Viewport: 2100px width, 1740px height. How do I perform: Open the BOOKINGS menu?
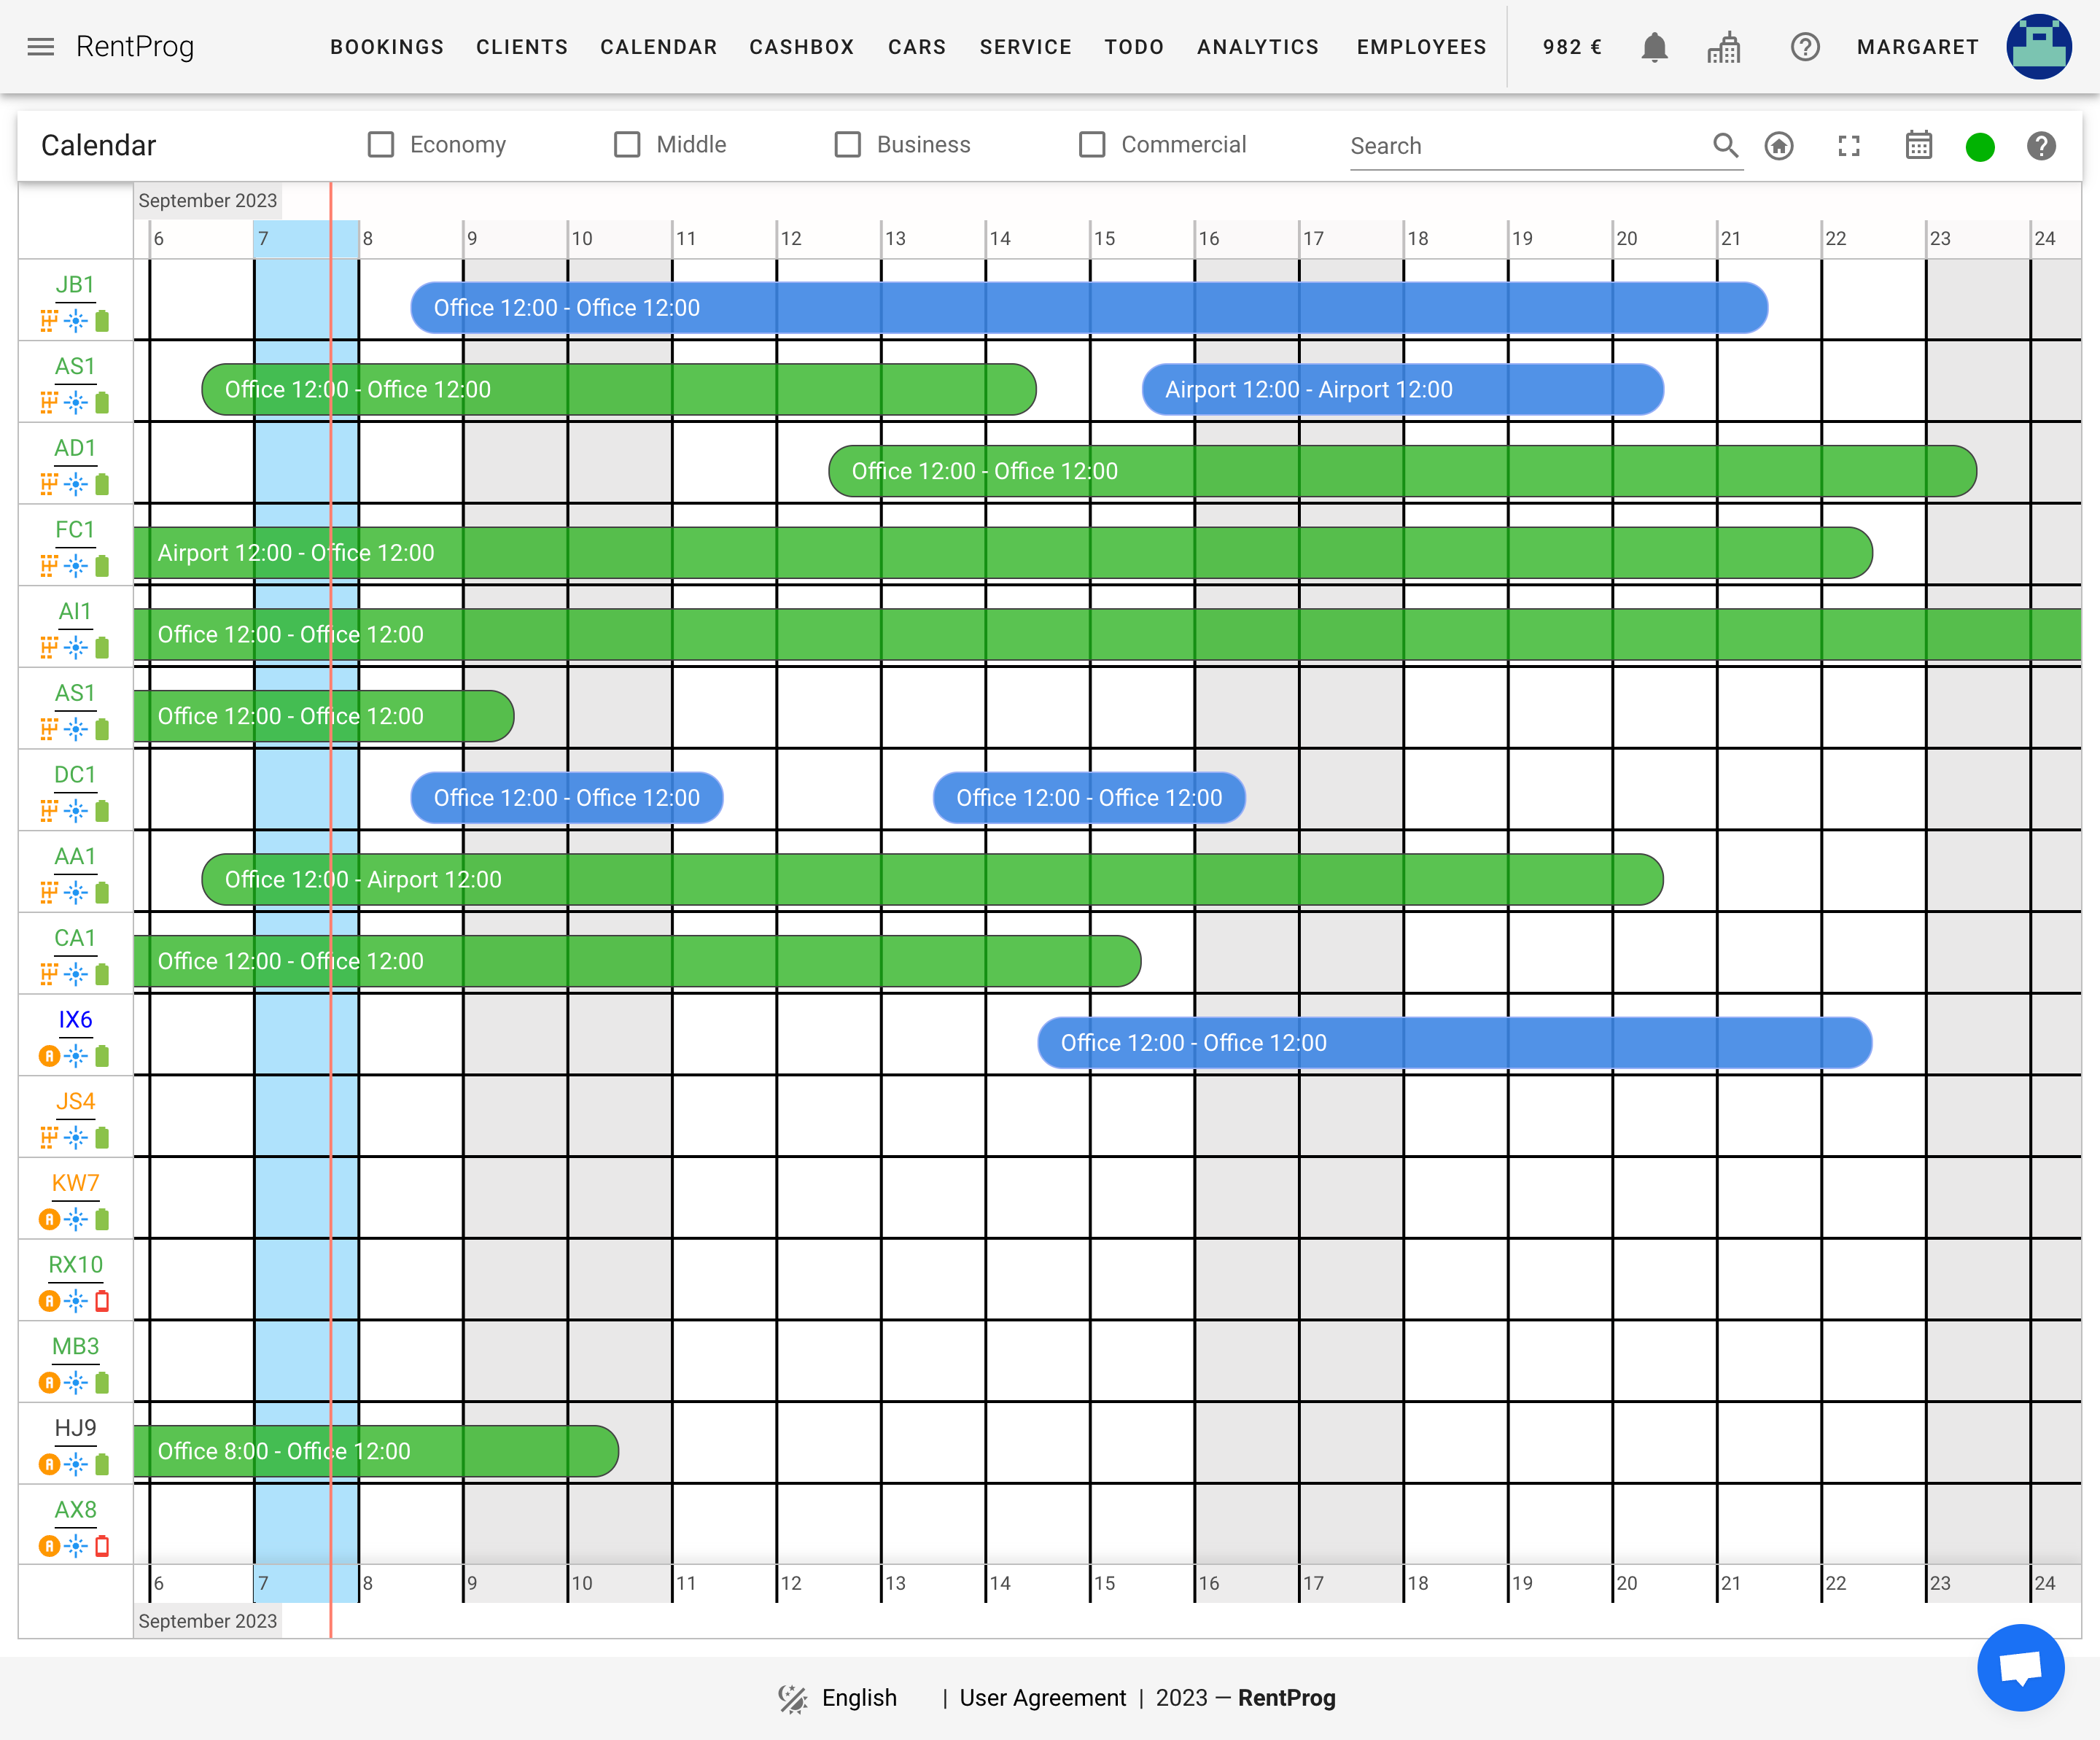(x=387, y=46)
